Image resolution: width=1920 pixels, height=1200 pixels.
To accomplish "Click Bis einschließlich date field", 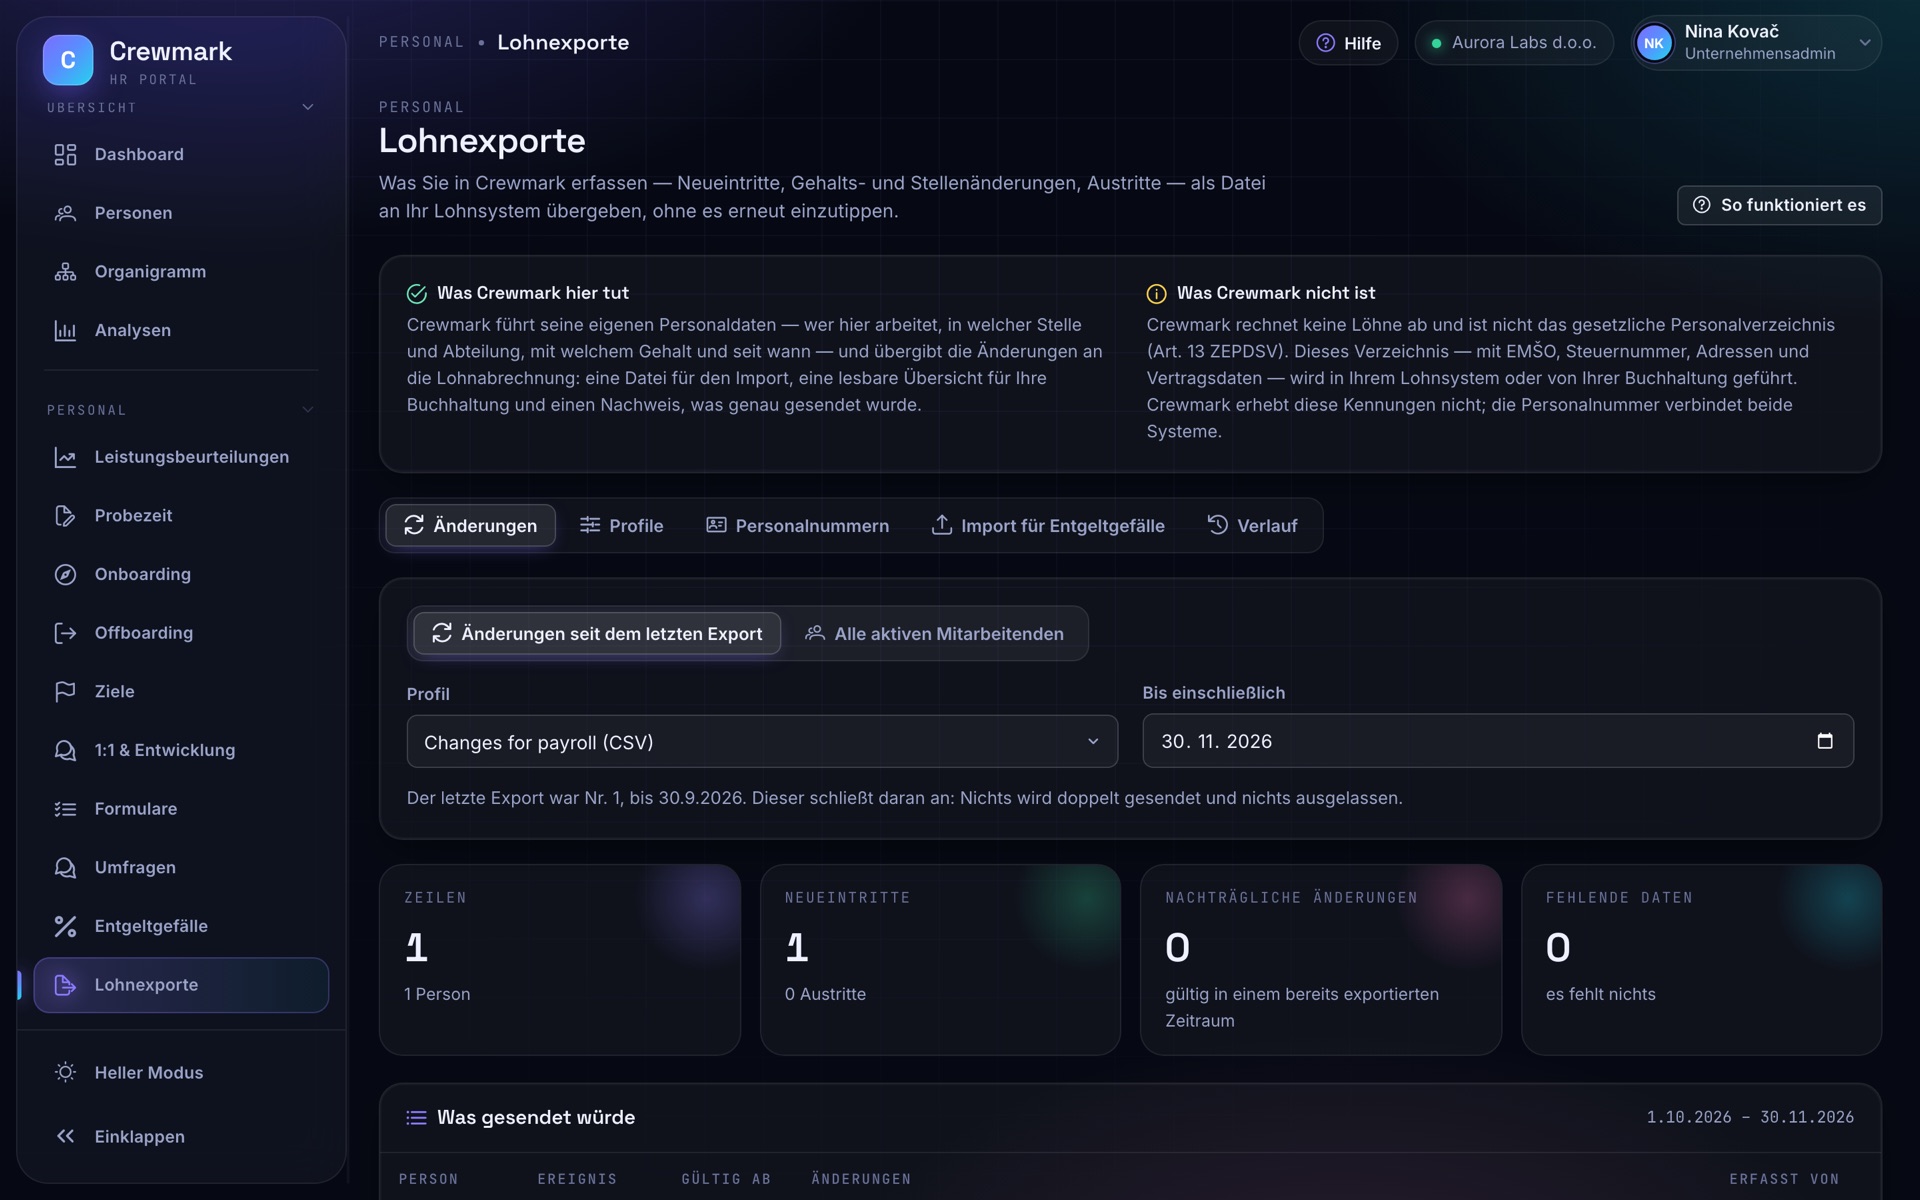I will point(1498,741).
